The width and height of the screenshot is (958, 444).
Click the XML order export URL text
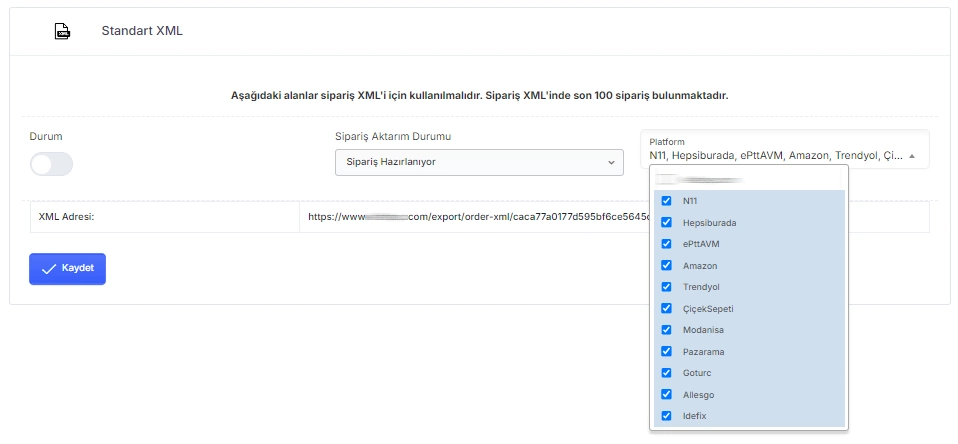click(x=478, y=216)
